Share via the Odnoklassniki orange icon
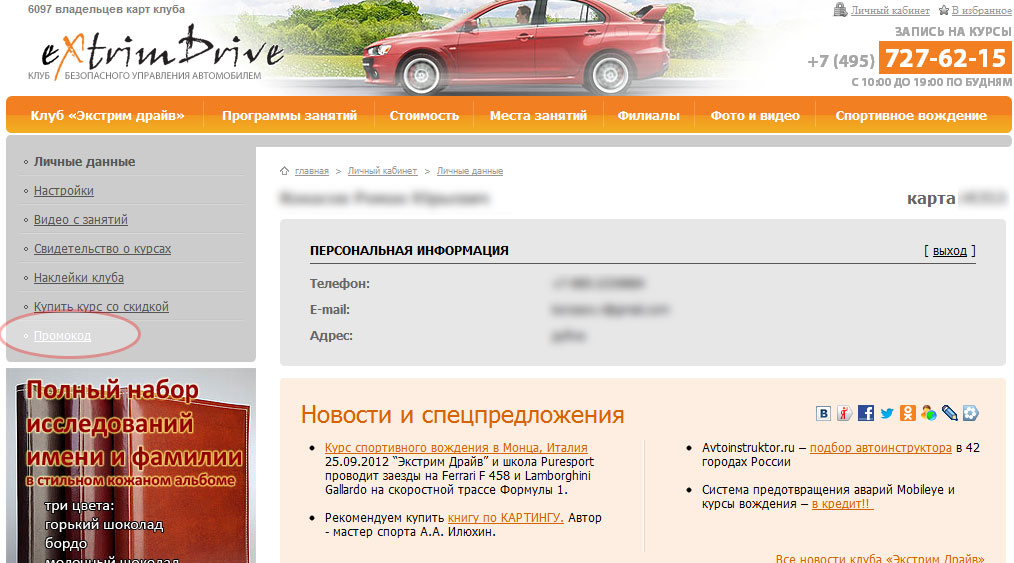The height and width of the screenshot is (563, 1014). pyautogui.click(x=908, y=413)
